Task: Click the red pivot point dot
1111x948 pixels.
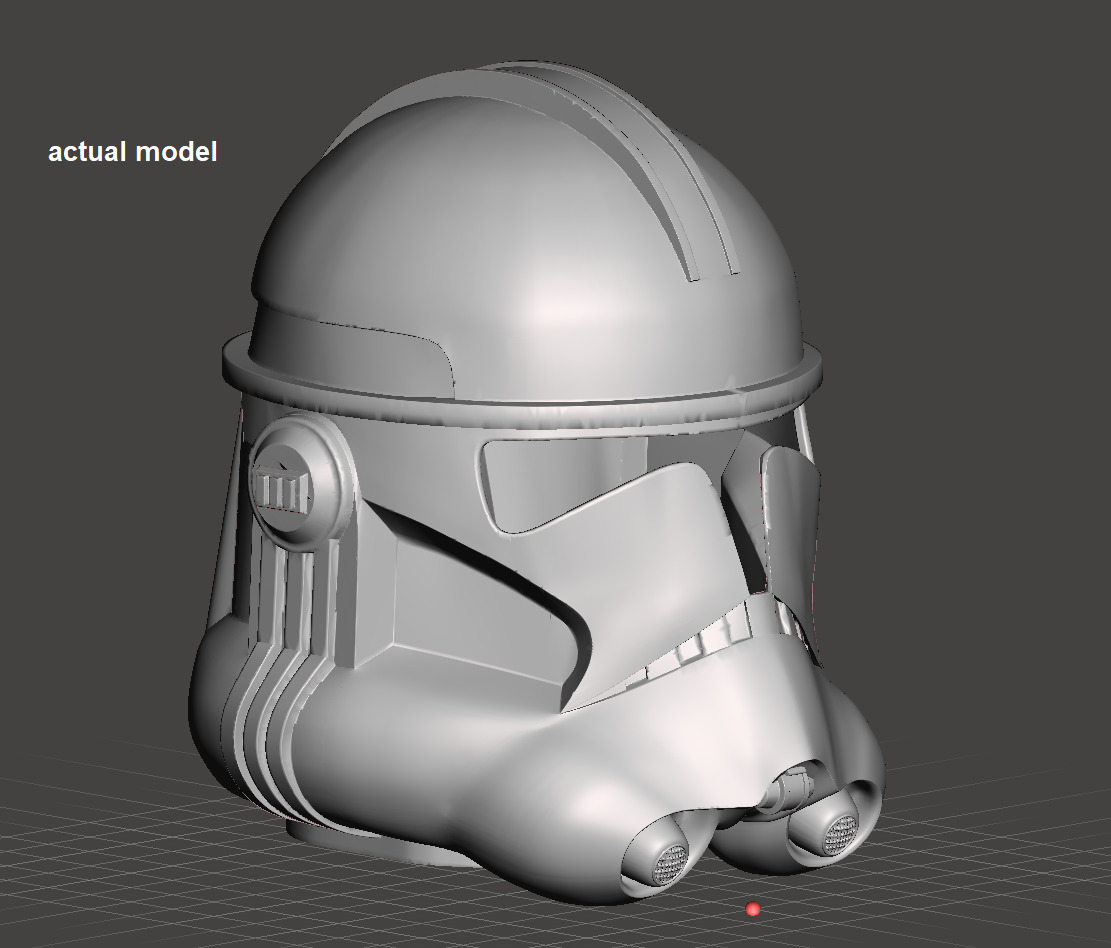Action: tap(753, 909)
